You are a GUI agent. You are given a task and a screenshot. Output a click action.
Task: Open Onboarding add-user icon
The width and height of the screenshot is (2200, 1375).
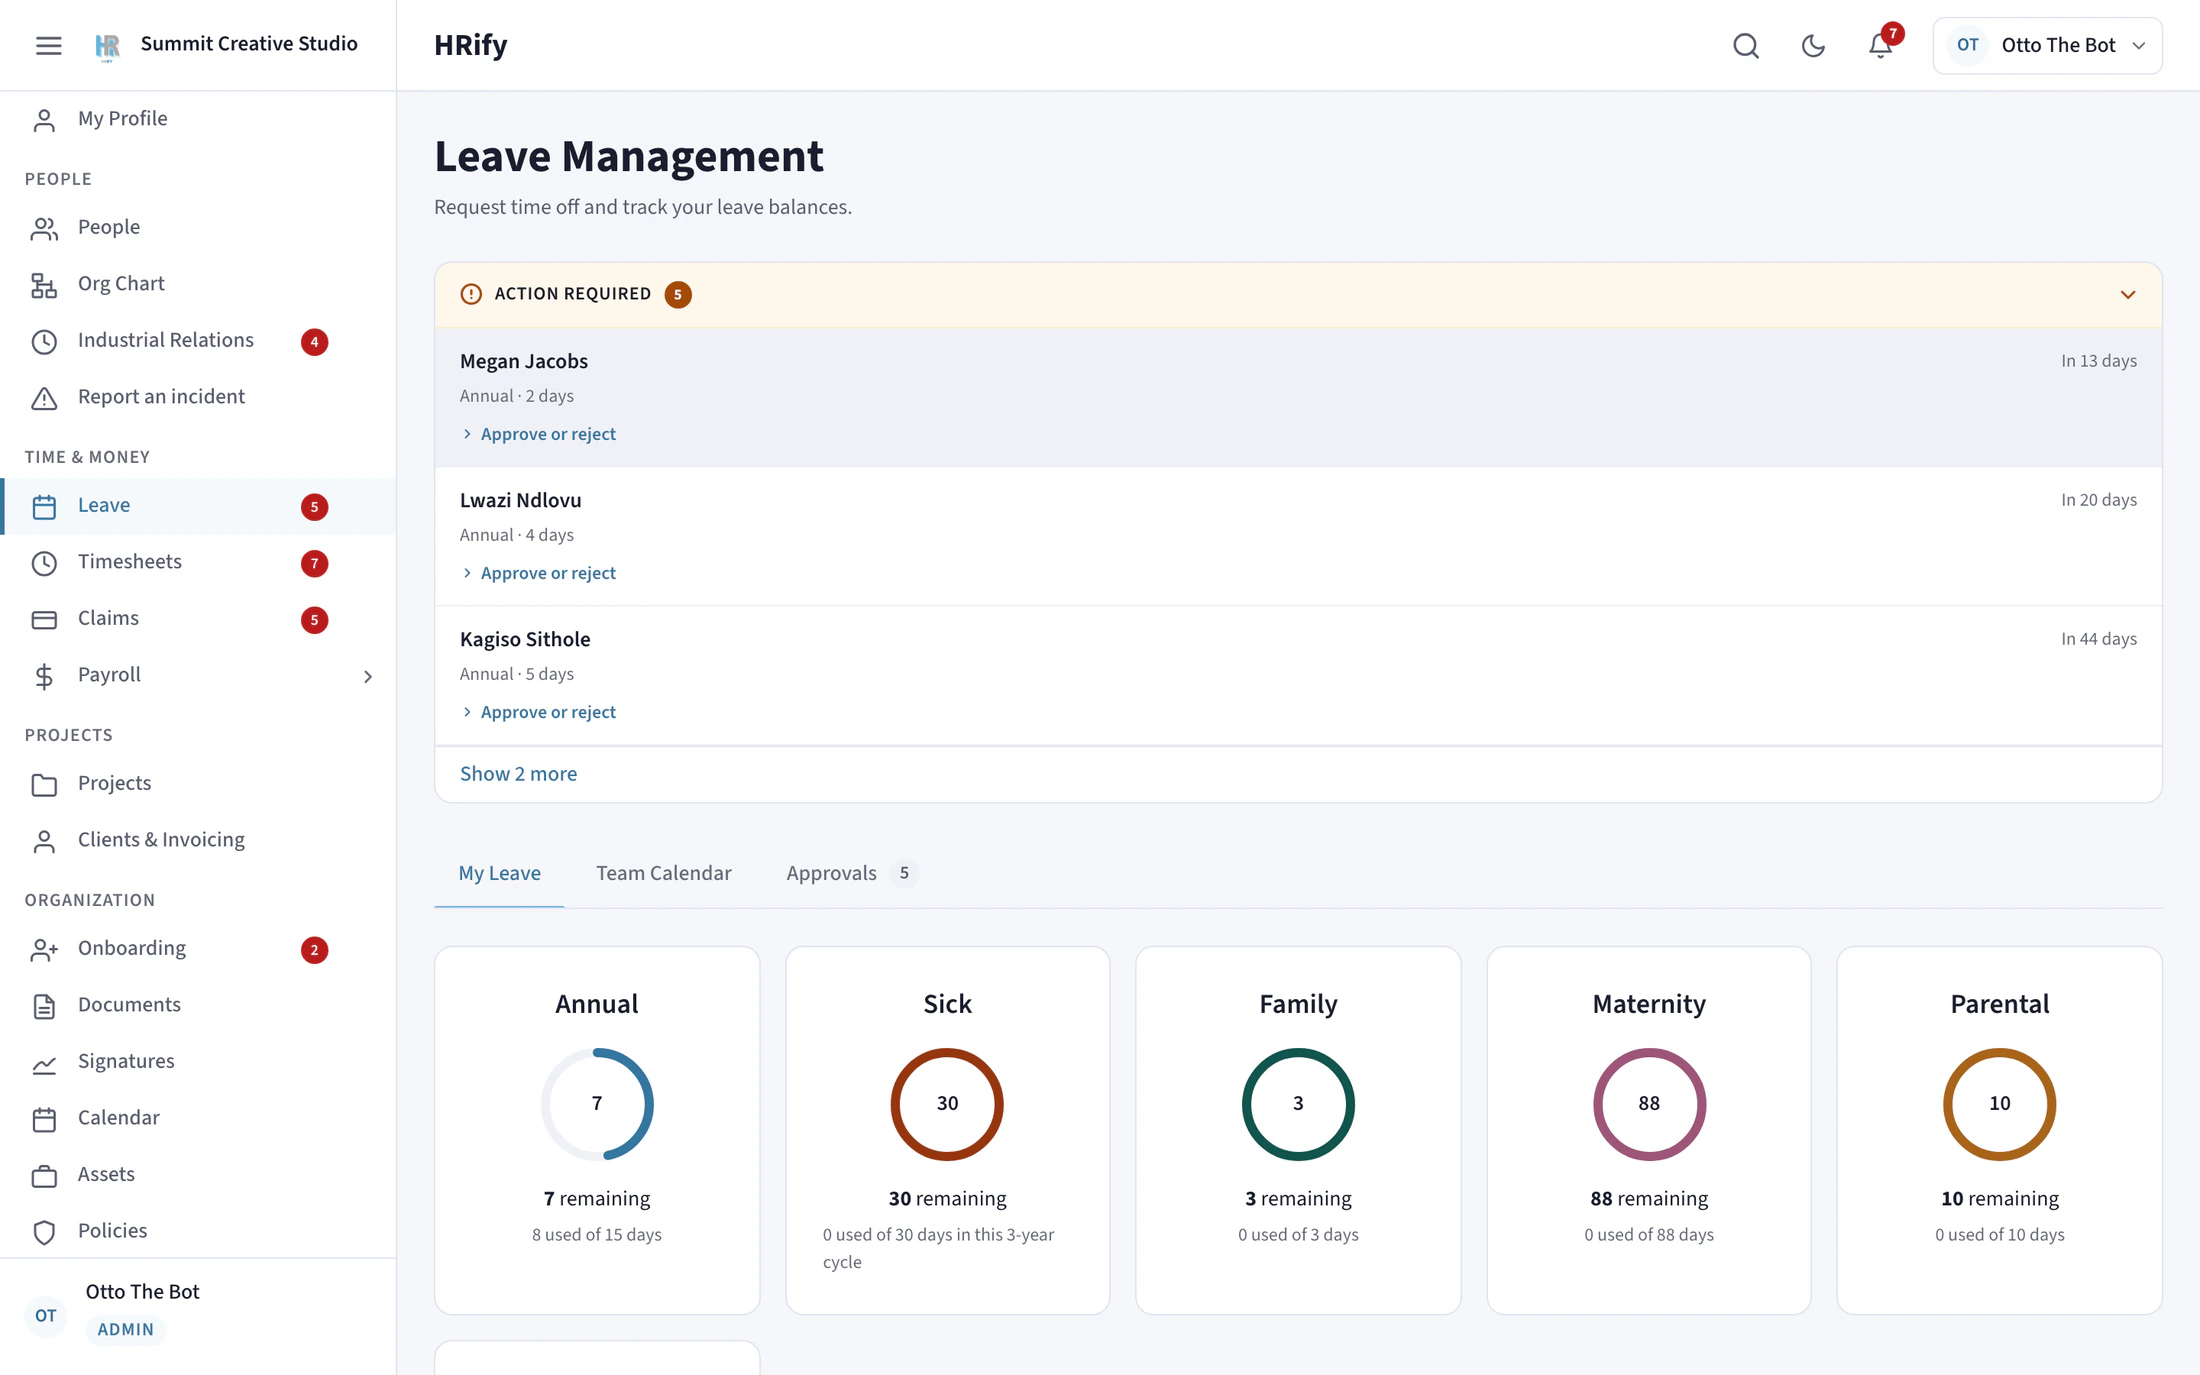(x=44, y=949)
